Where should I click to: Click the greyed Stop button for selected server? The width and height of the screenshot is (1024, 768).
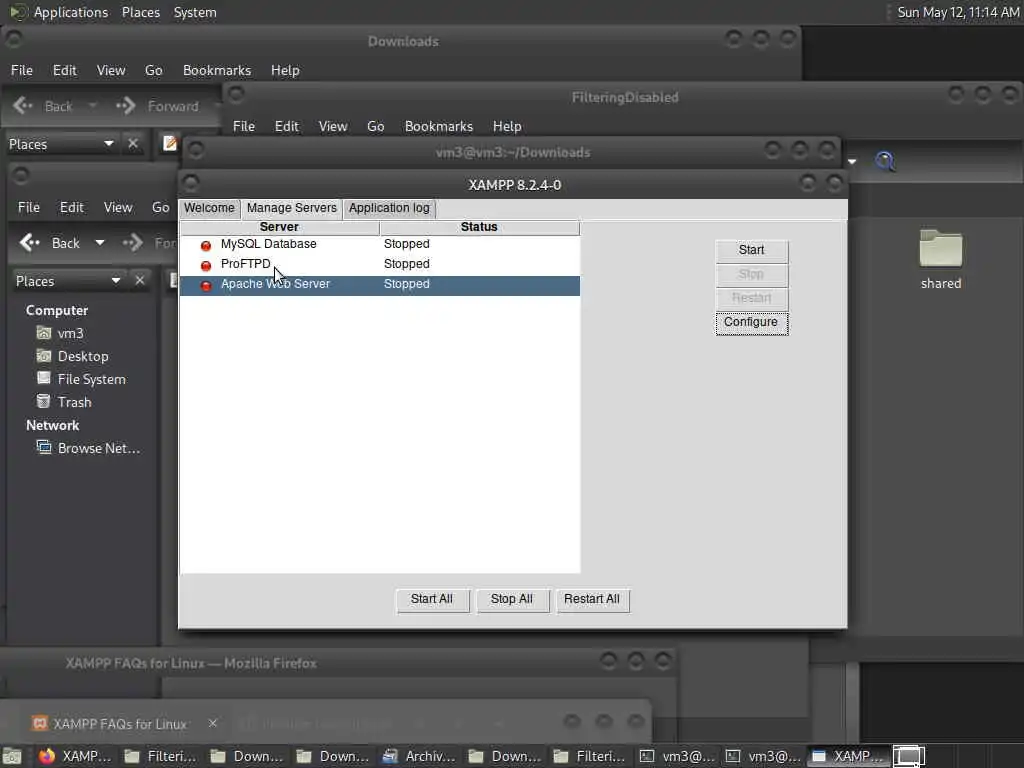tap(752, 274)
